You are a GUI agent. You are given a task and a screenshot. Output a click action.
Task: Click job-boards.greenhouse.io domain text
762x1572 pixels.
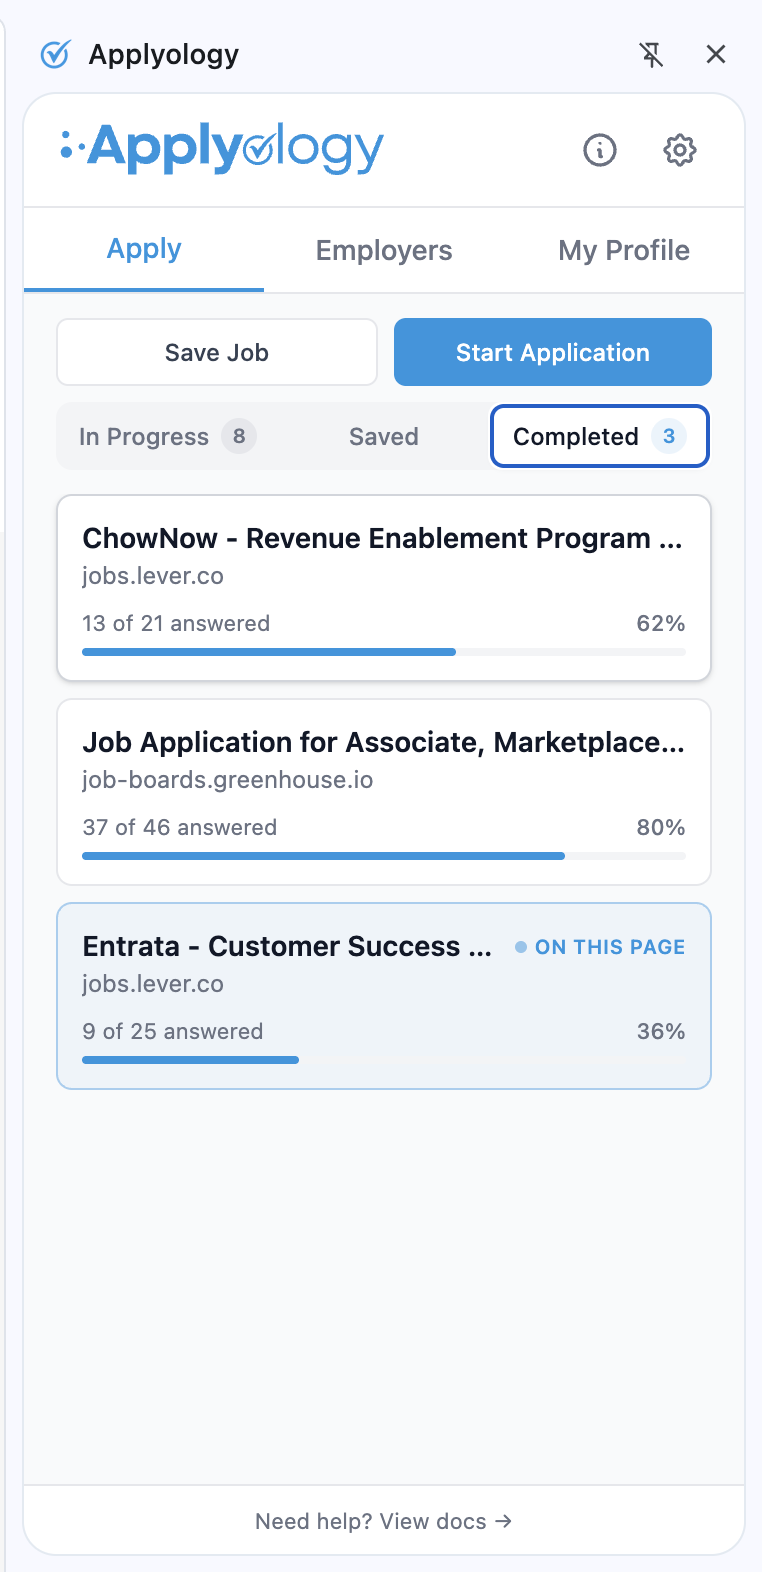click(x=228, y=780)
